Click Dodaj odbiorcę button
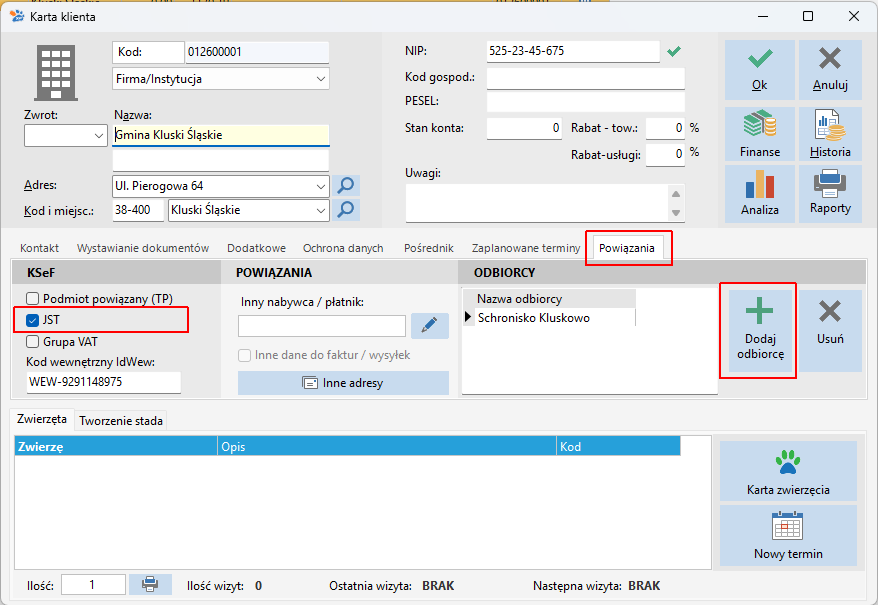 click(758, 331)
